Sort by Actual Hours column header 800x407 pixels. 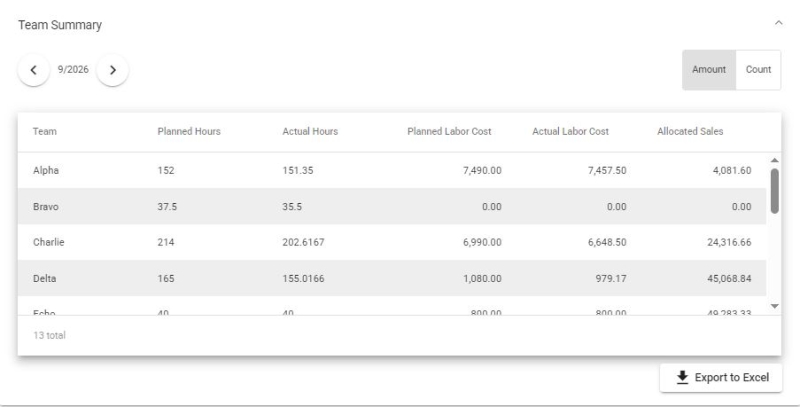click(310, 132)
